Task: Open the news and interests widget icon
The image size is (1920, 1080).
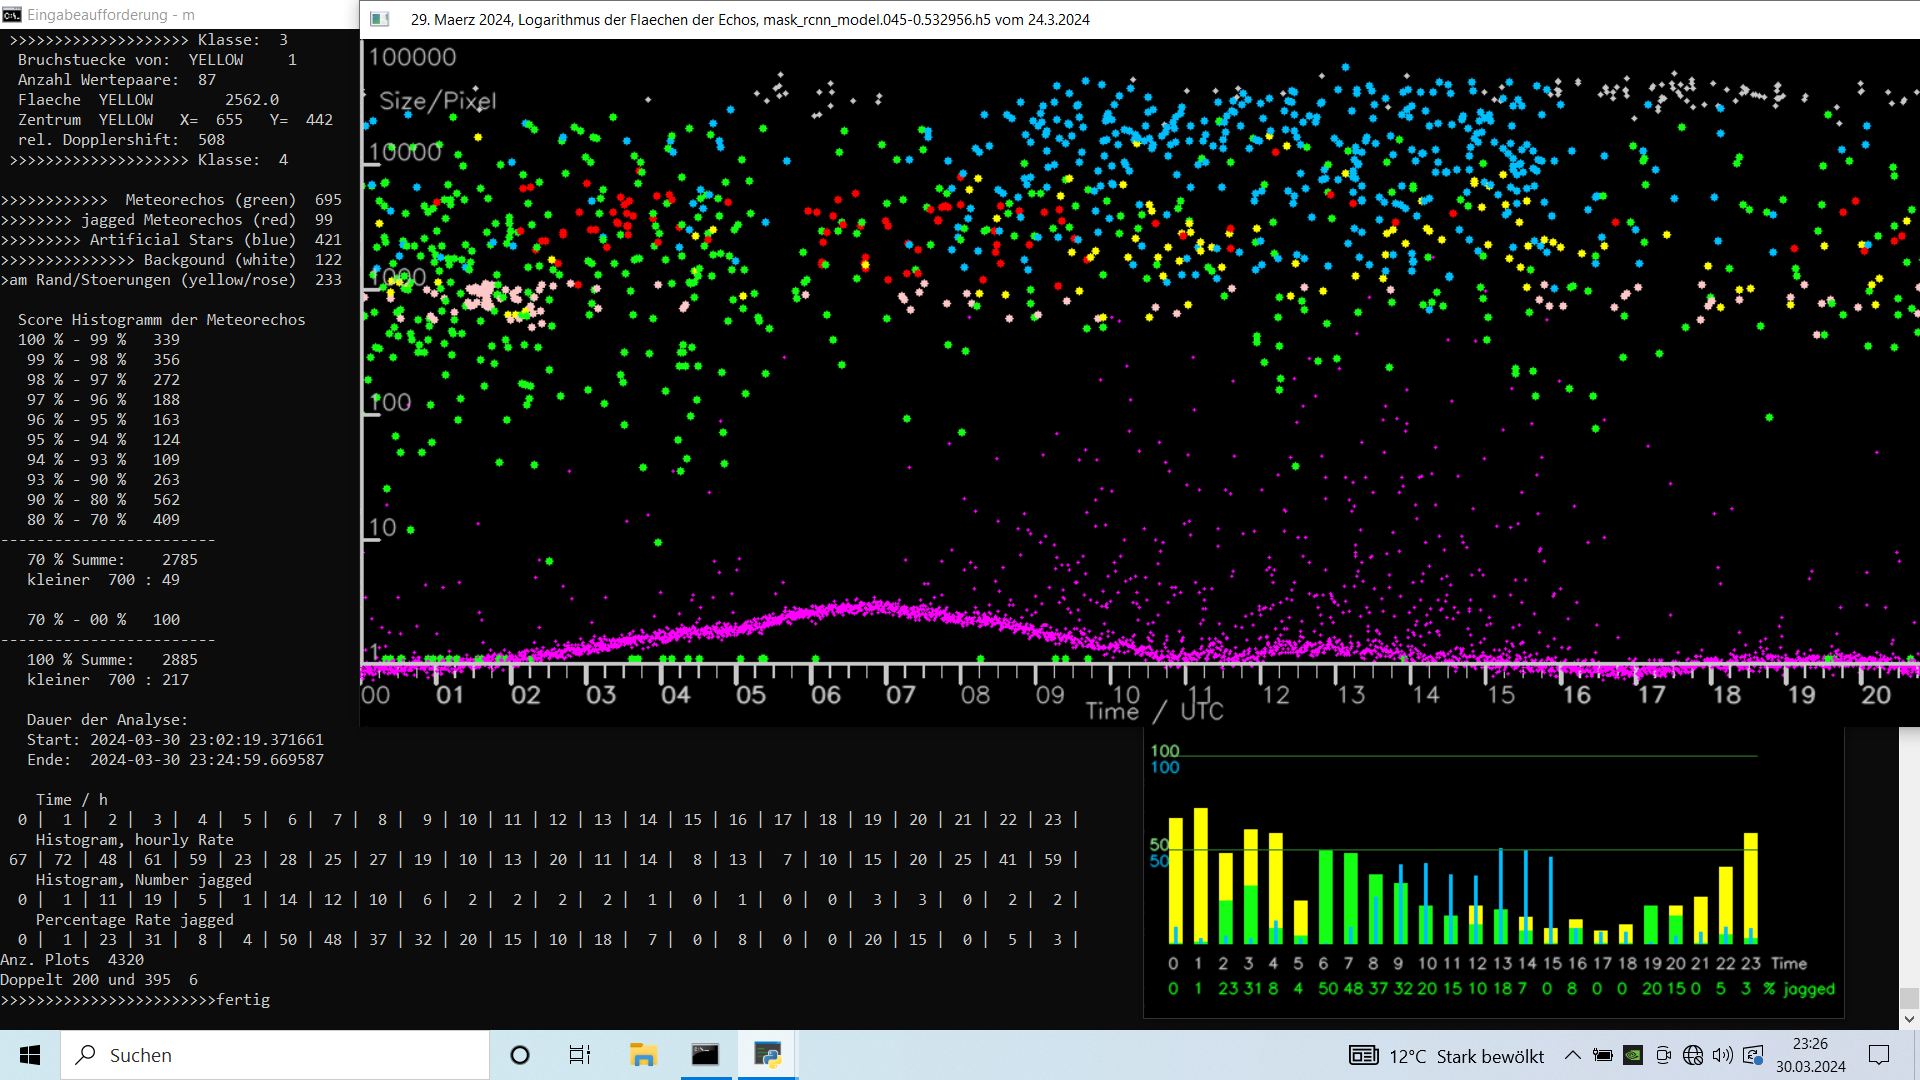Action: coord(1363,1055)
